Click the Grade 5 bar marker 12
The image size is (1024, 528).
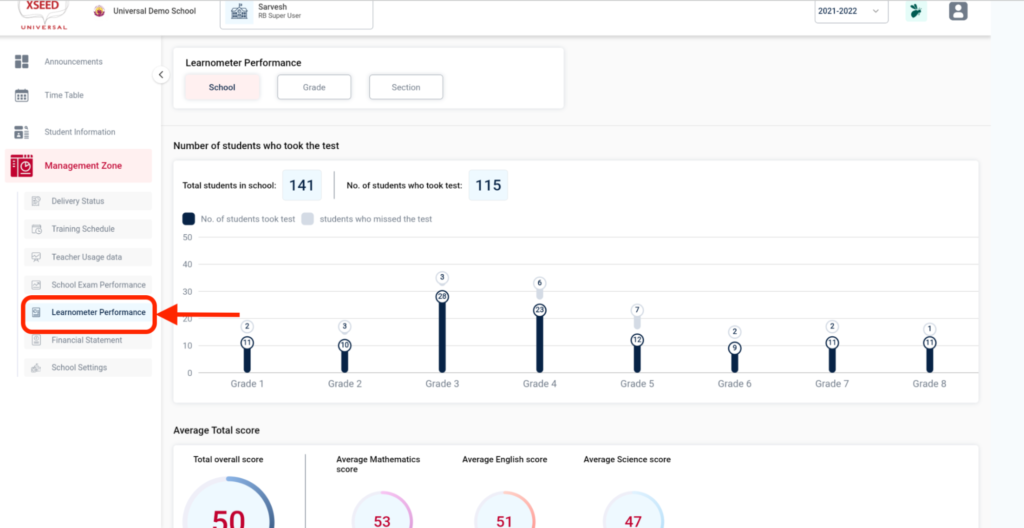pyautogui.click(x=637, y=340)
